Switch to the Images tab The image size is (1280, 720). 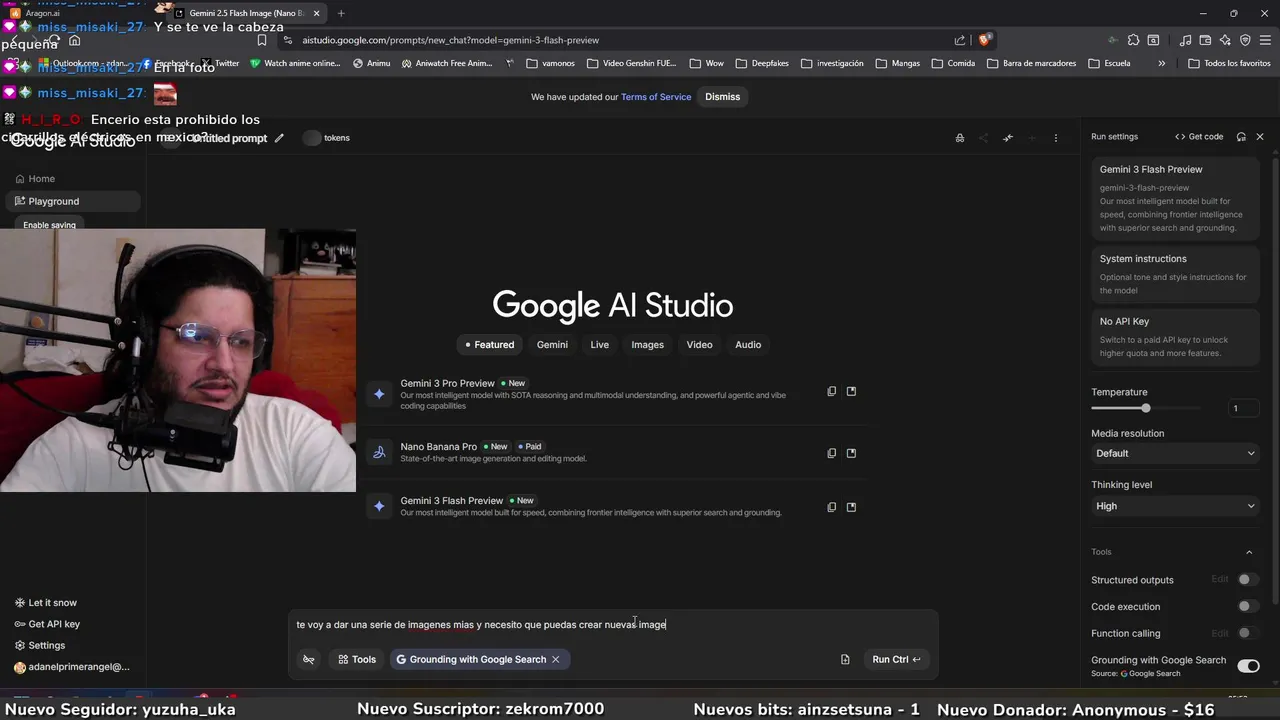(648, 345)
